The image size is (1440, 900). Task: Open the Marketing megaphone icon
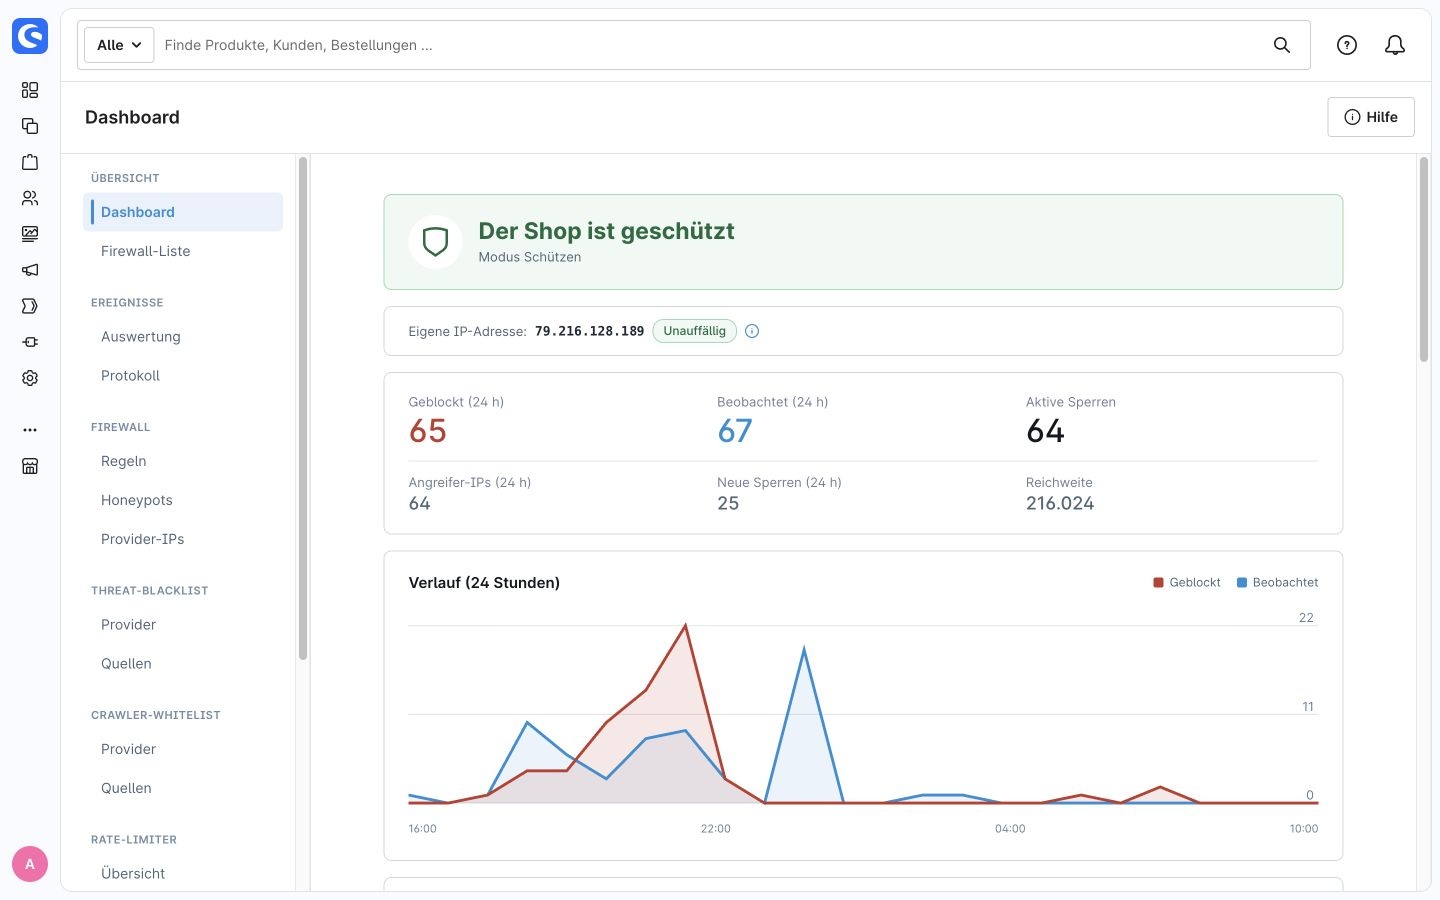point(30,270)
